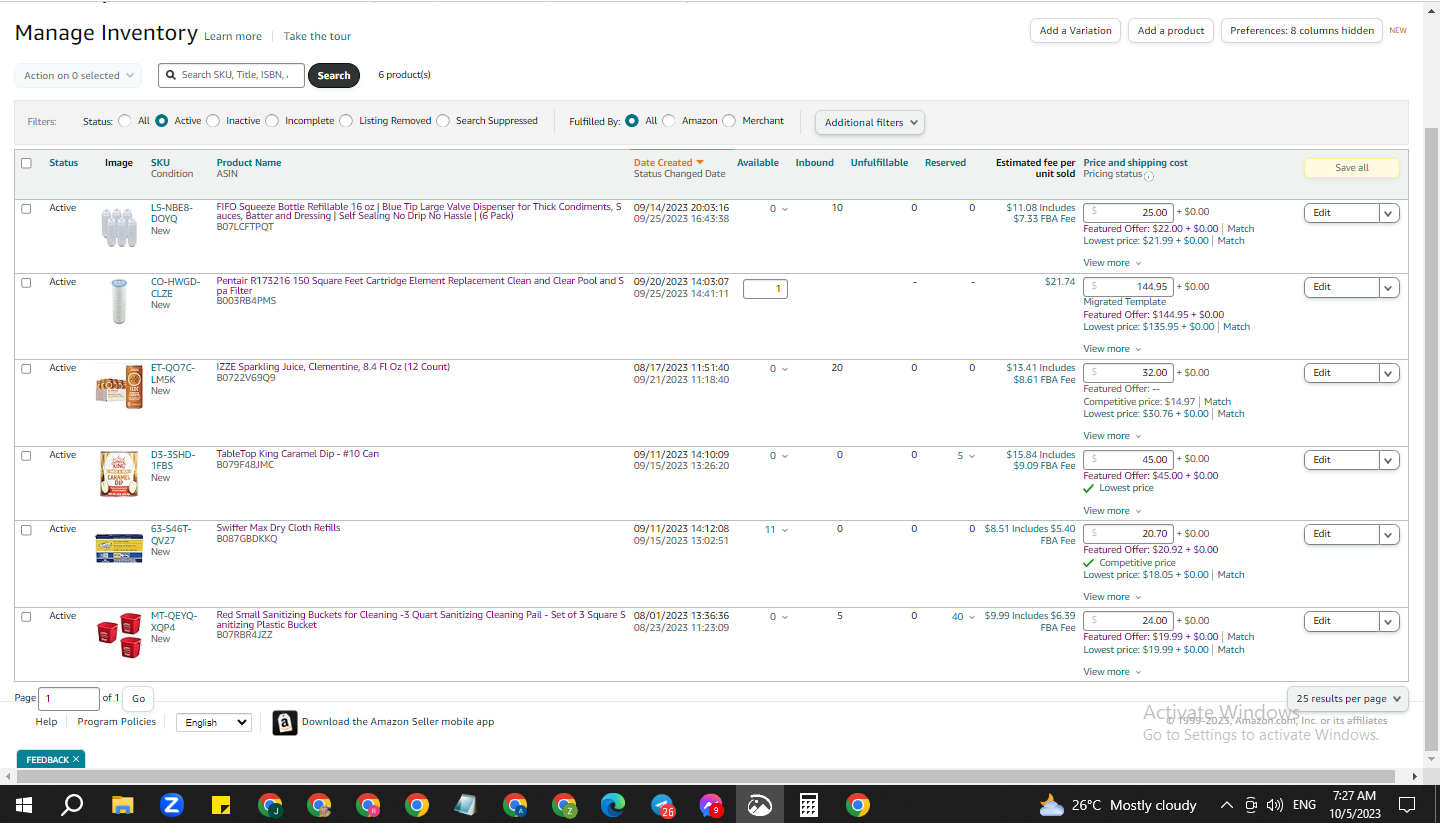The width and height of the screenshot is (1440, 823).
Task: Open the Help link in the footer
Action: point(46,722)
